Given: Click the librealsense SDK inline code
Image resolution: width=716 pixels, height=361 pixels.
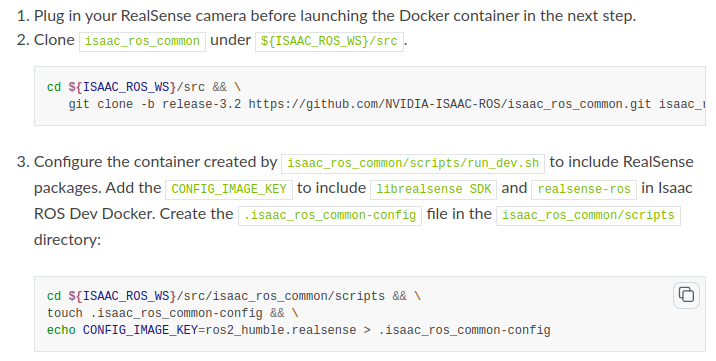Looking at the screenshot, I should 433,189.
